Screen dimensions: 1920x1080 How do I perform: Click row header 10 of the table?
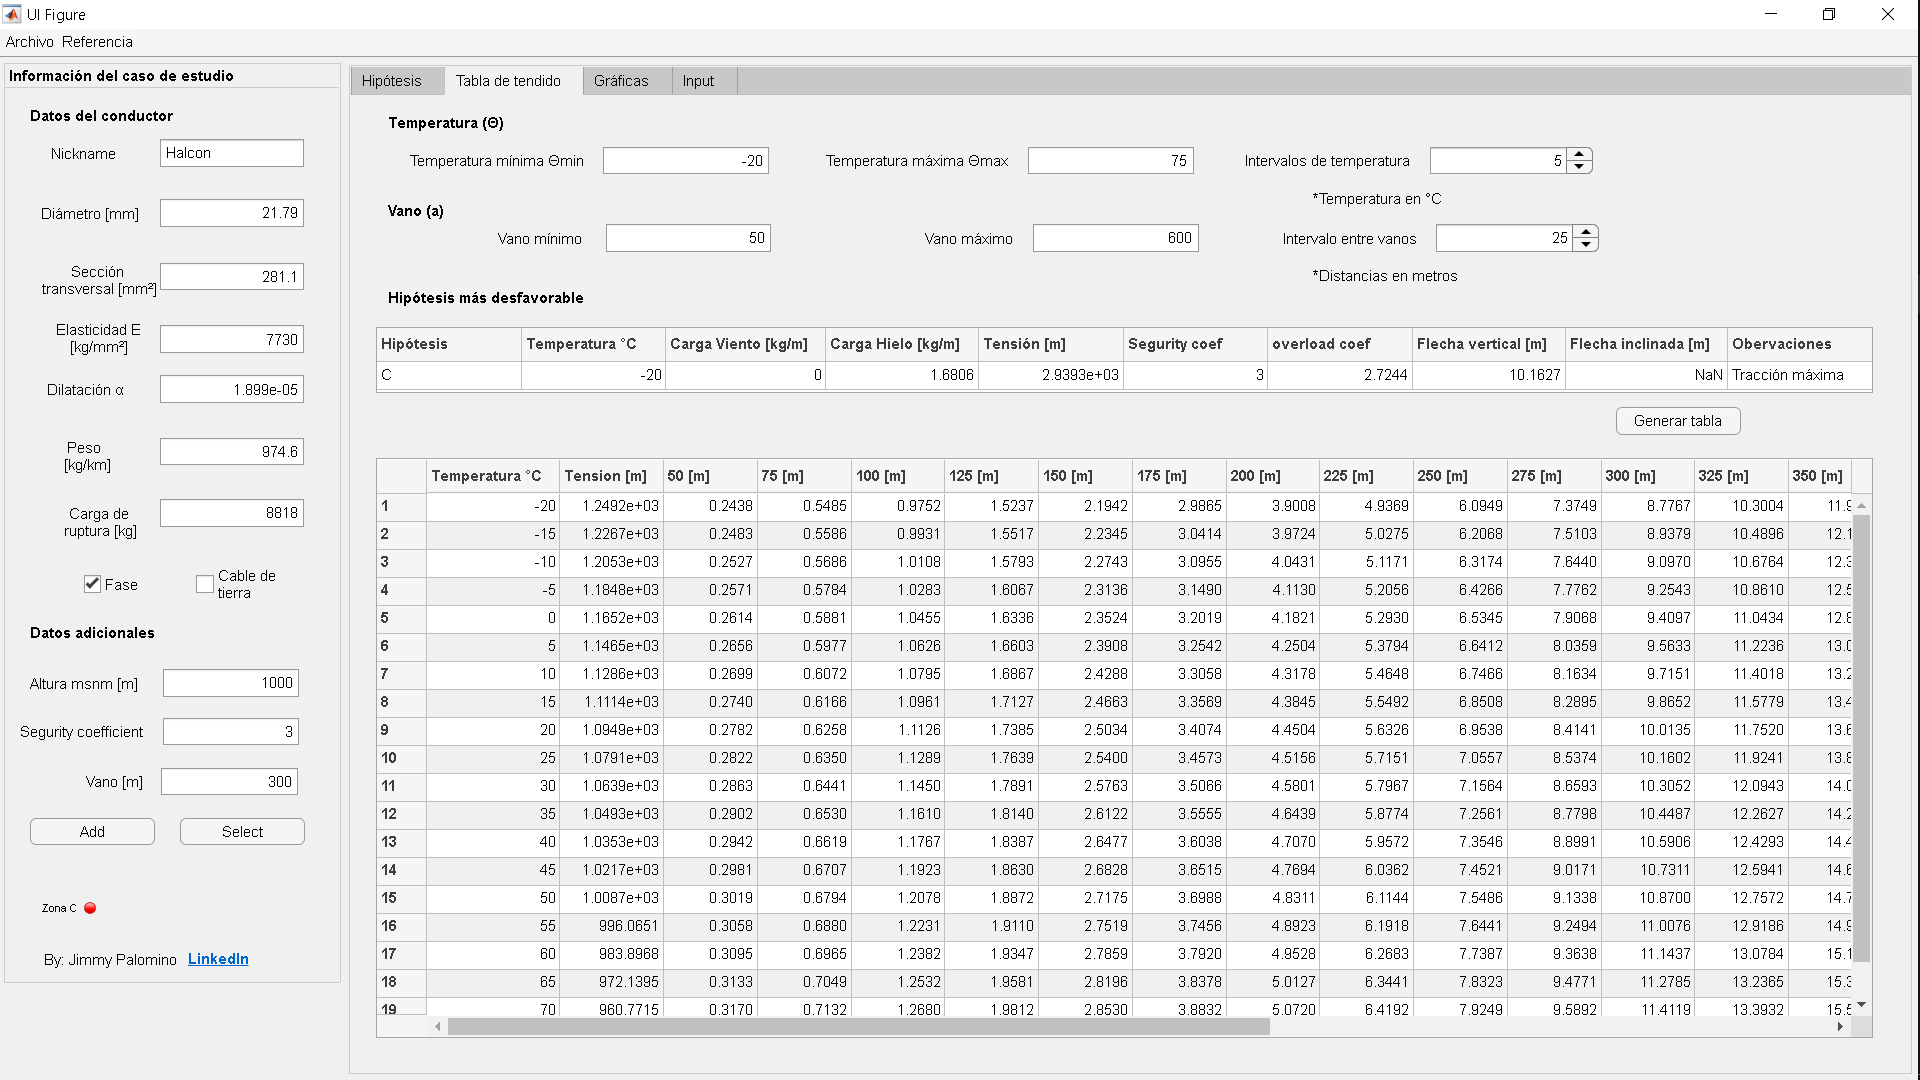click(402, 758)
